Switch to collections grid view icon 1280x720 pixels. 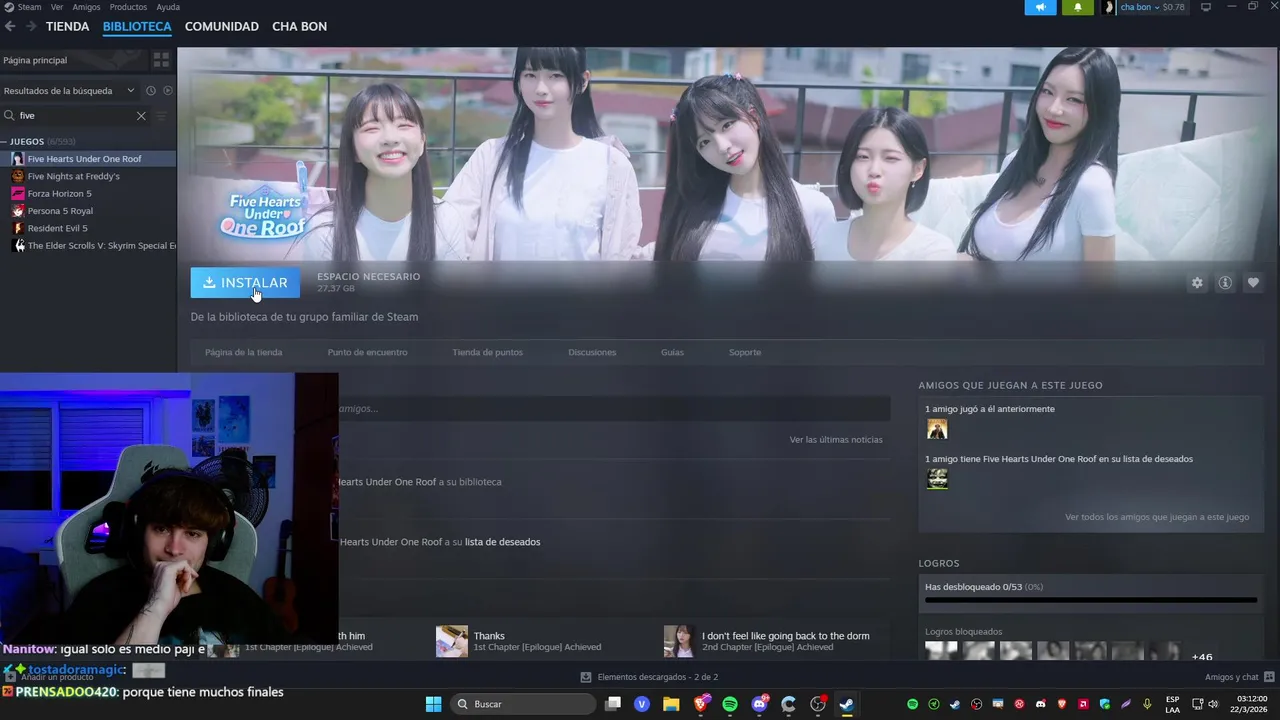click(x=161, y=60)
